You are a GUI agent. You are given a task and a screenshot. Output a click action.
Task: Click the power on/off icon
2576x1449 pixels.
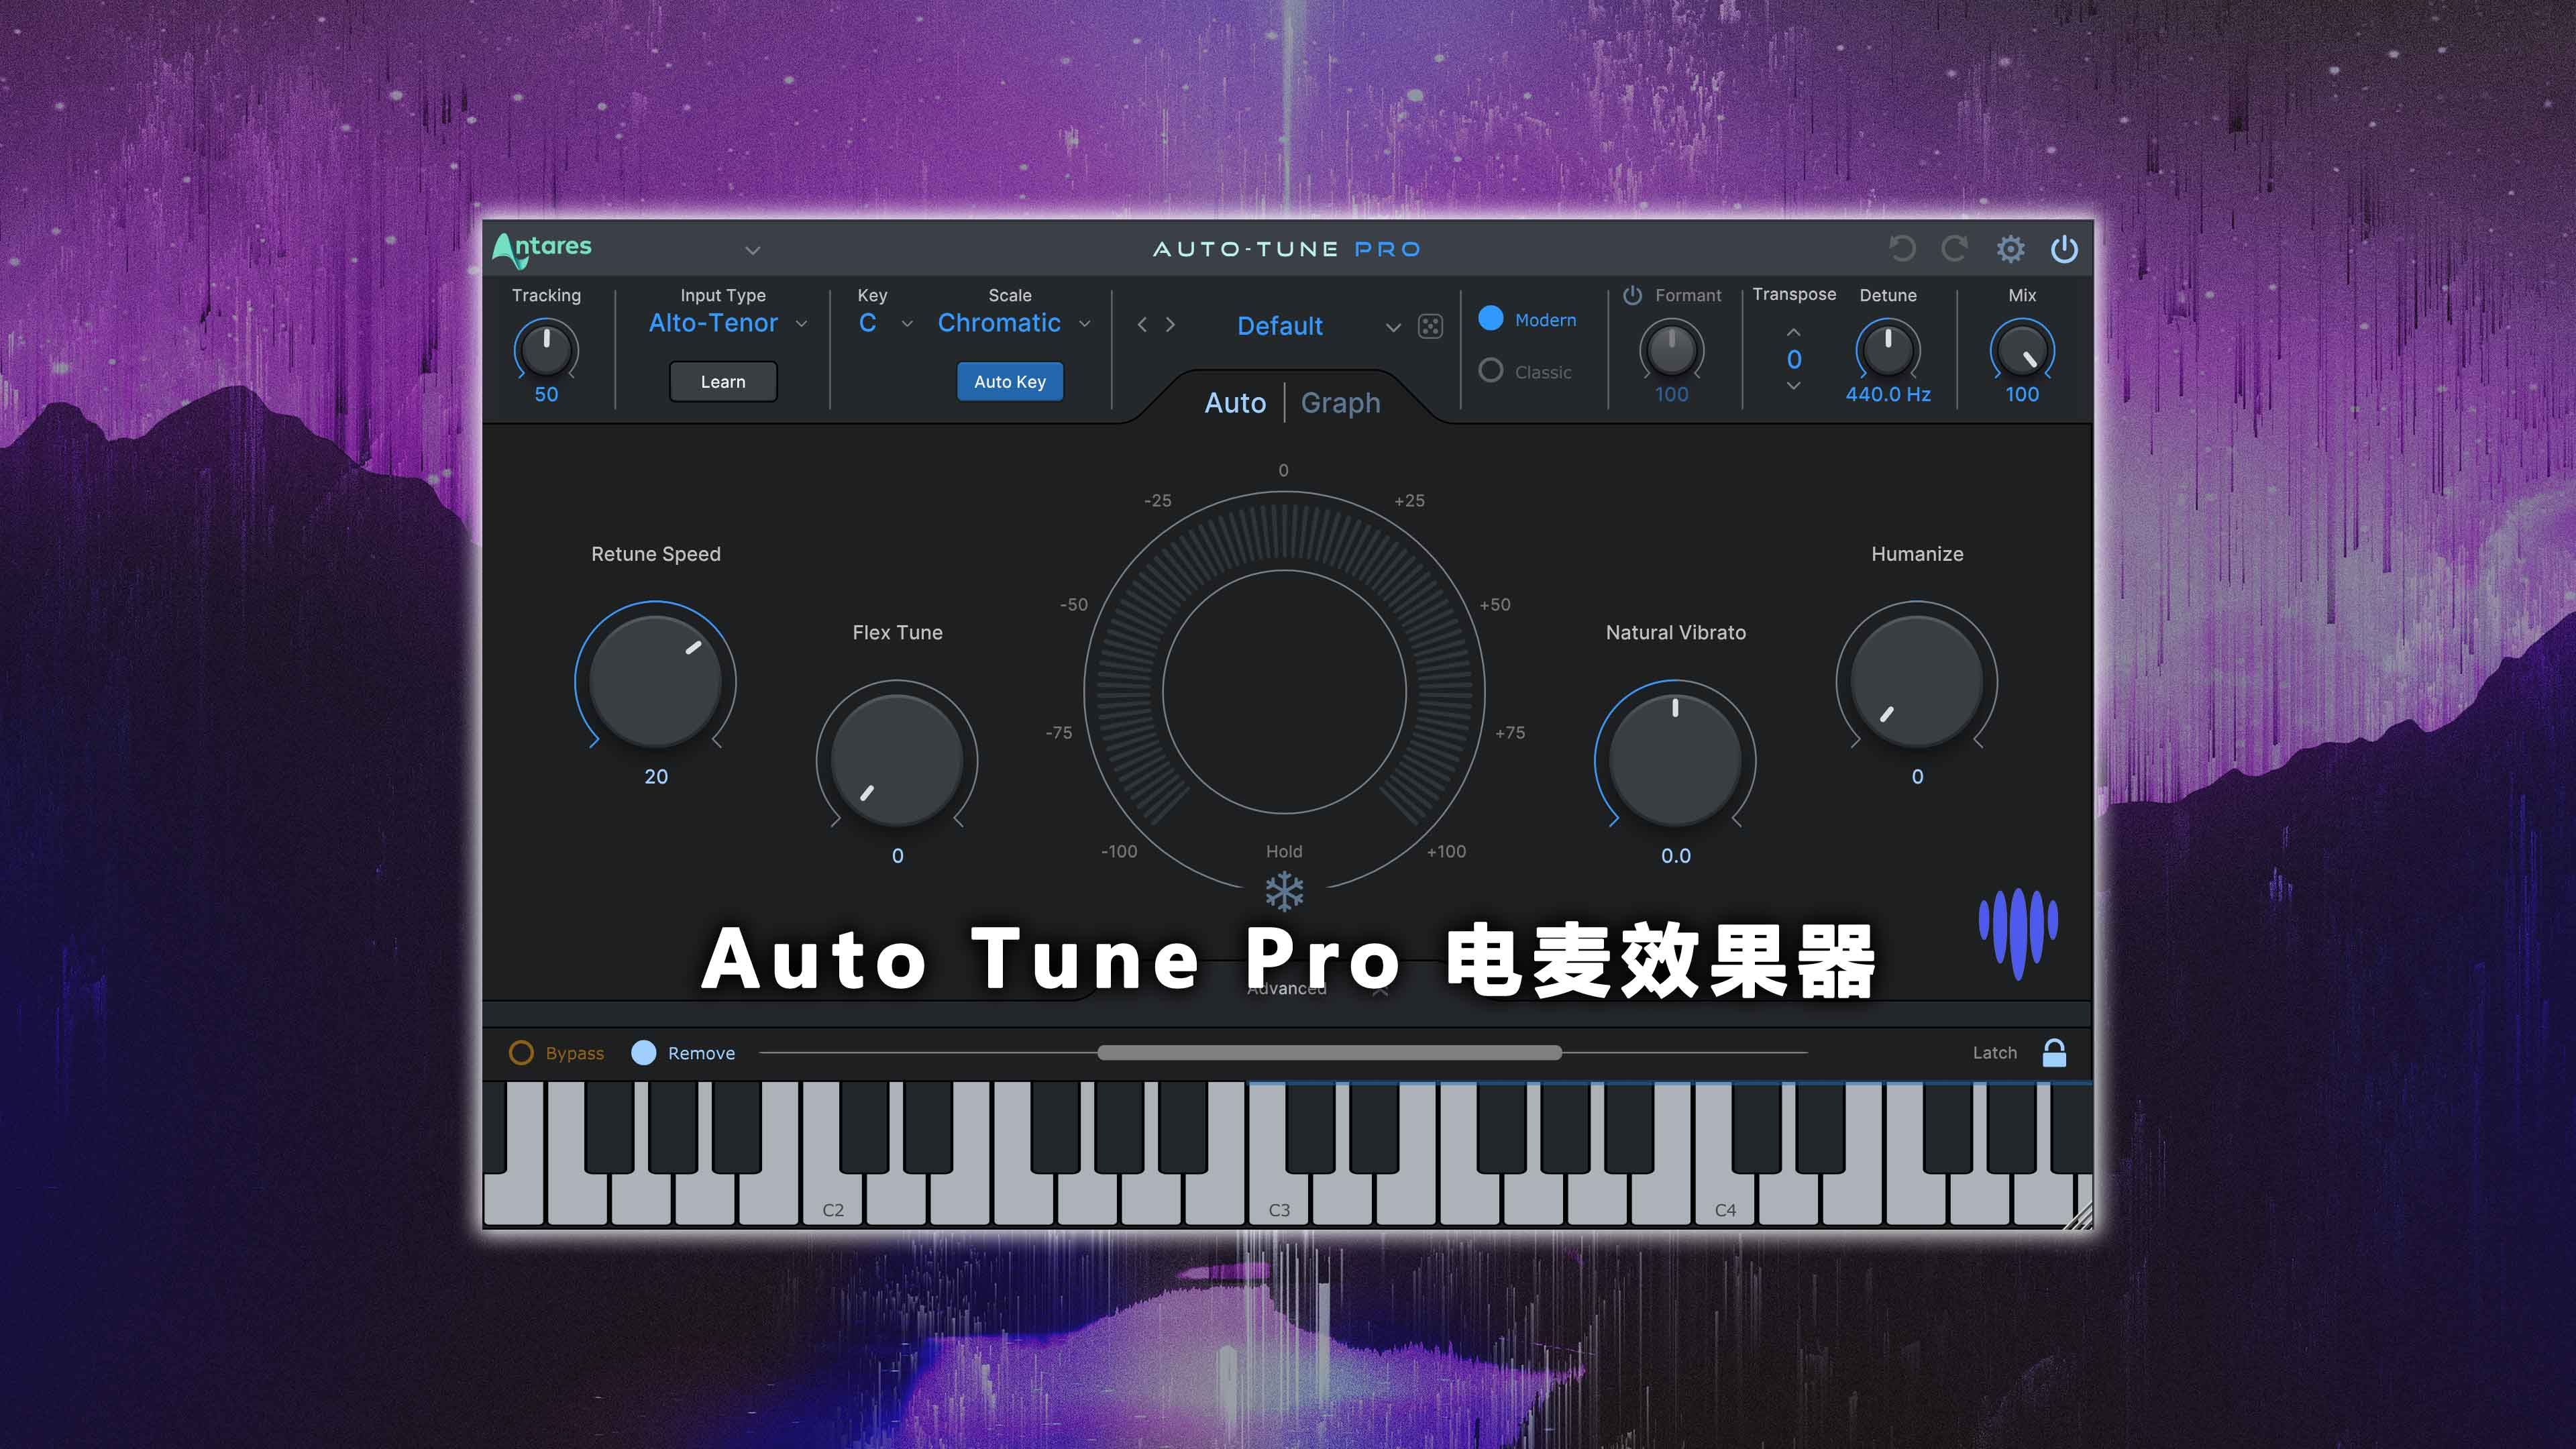[x=2065, y=248]
